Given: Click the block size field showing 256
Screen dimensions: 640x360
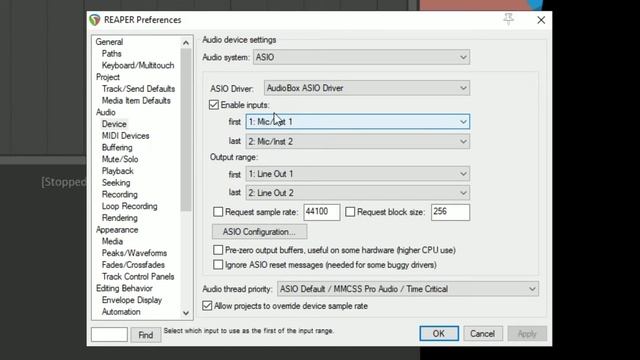Looking at the screenshot, I should (x=450, y=212).
